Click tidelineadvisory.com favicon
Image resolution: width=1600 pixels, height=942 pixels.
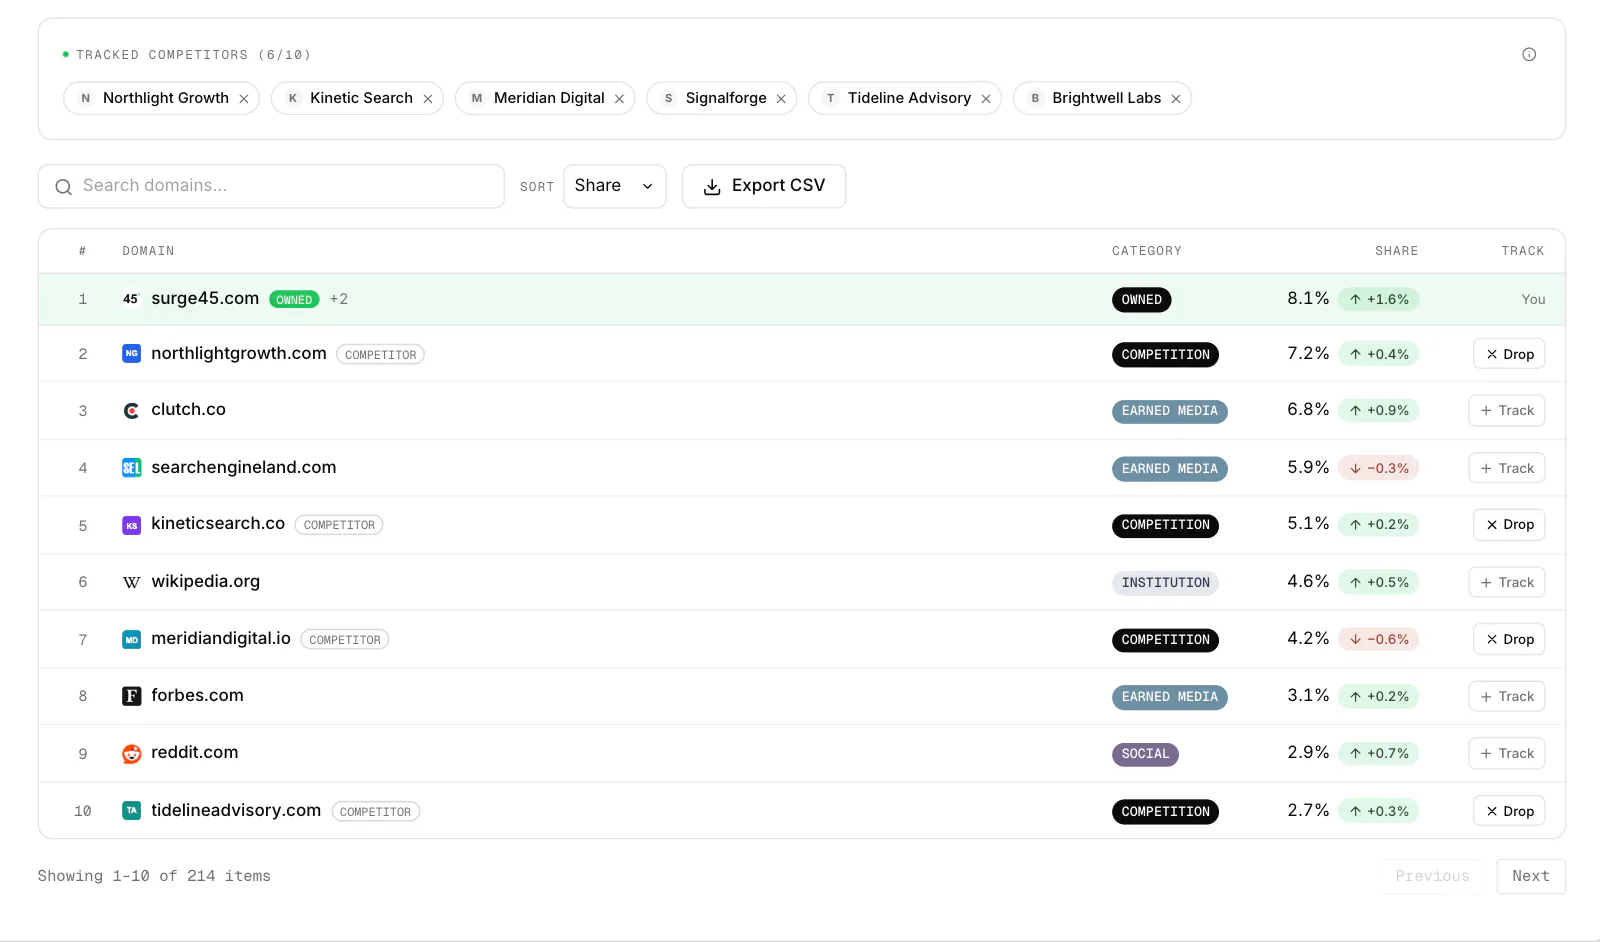pyautogui.click(x=131, y=811)
